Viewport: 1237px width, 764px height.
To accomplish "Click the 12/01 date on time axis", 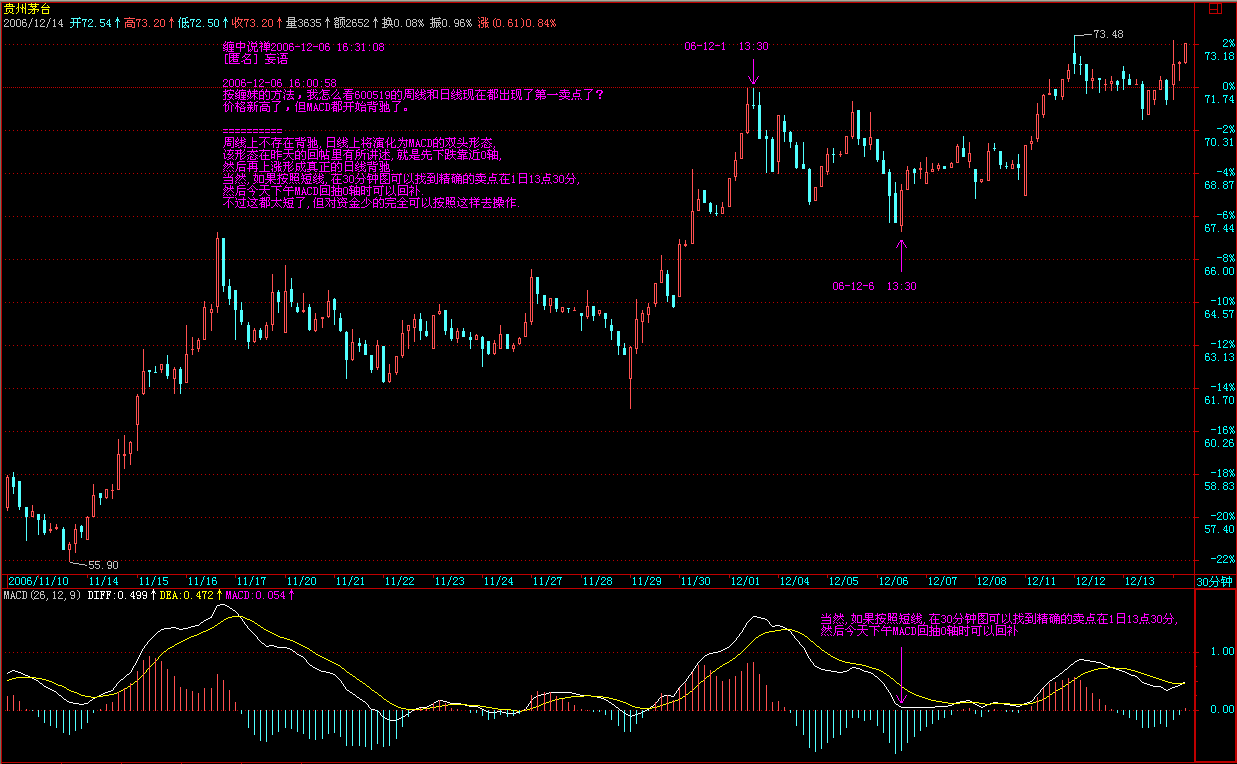I will point(745,581).
